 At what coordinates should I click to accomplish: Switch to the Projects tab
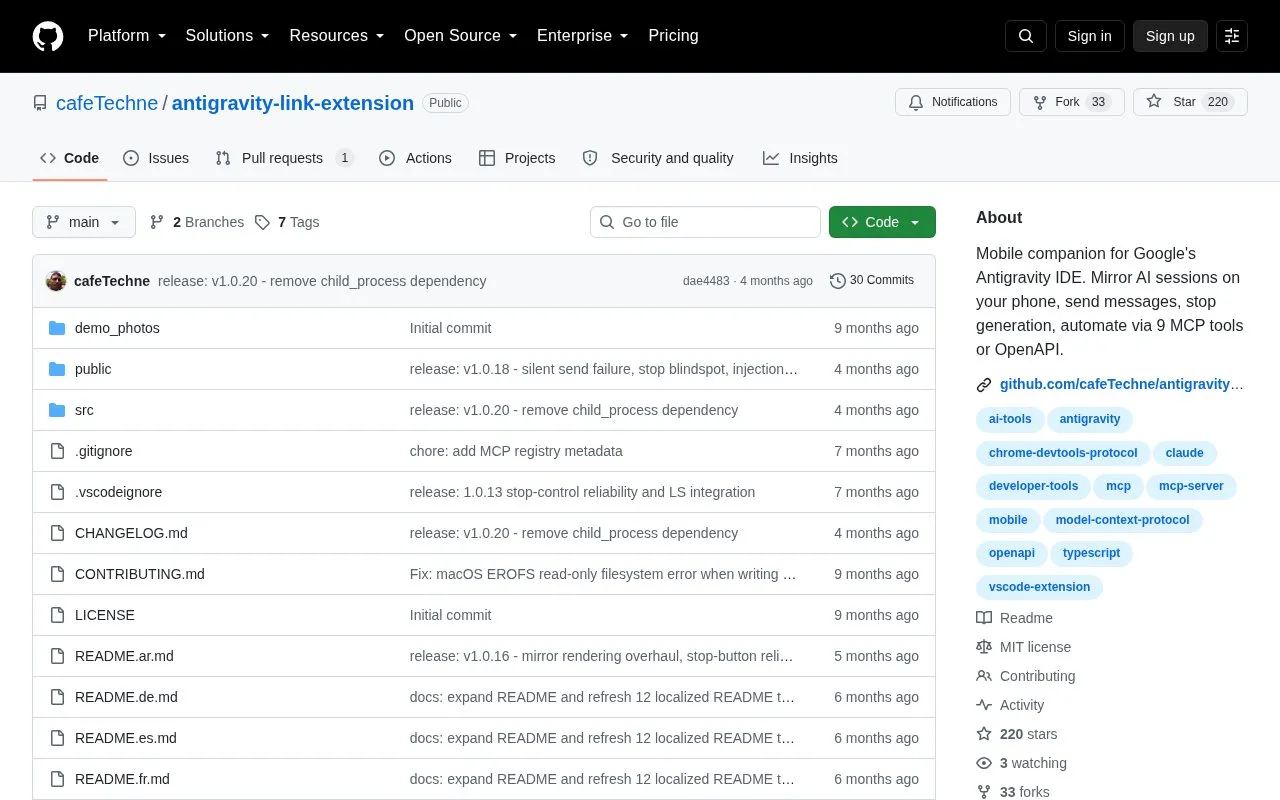coord(517,158)
